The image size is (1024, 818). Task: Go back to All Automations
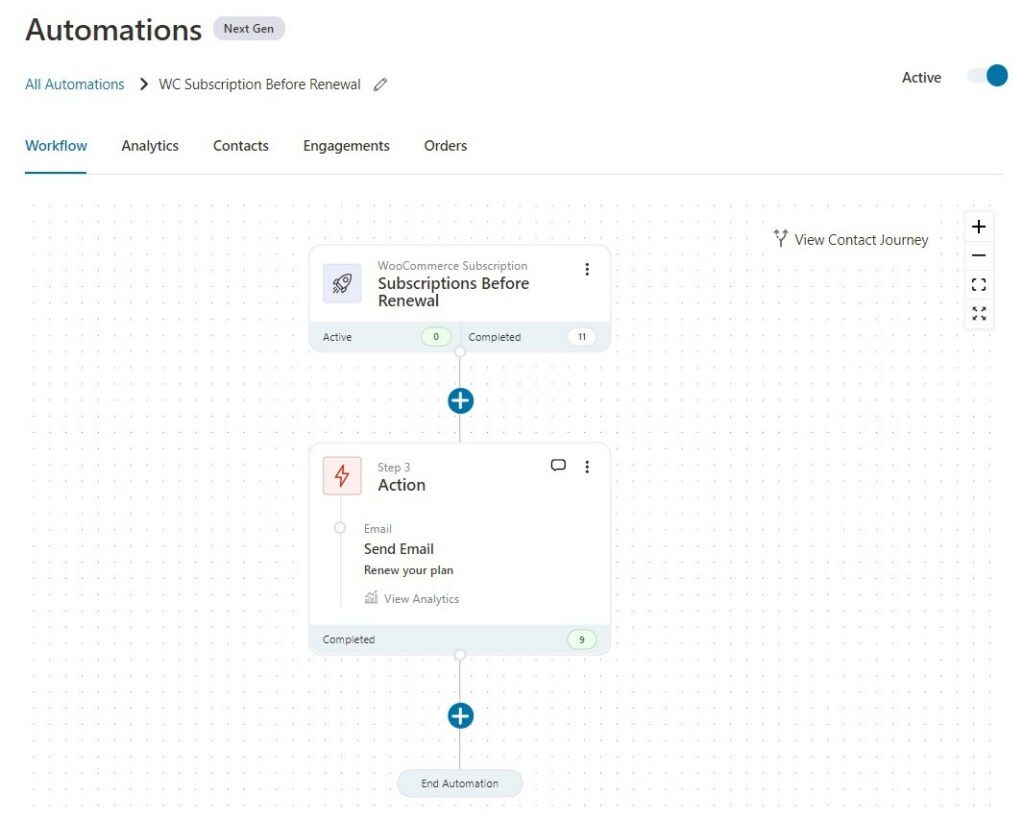point(74,84)
